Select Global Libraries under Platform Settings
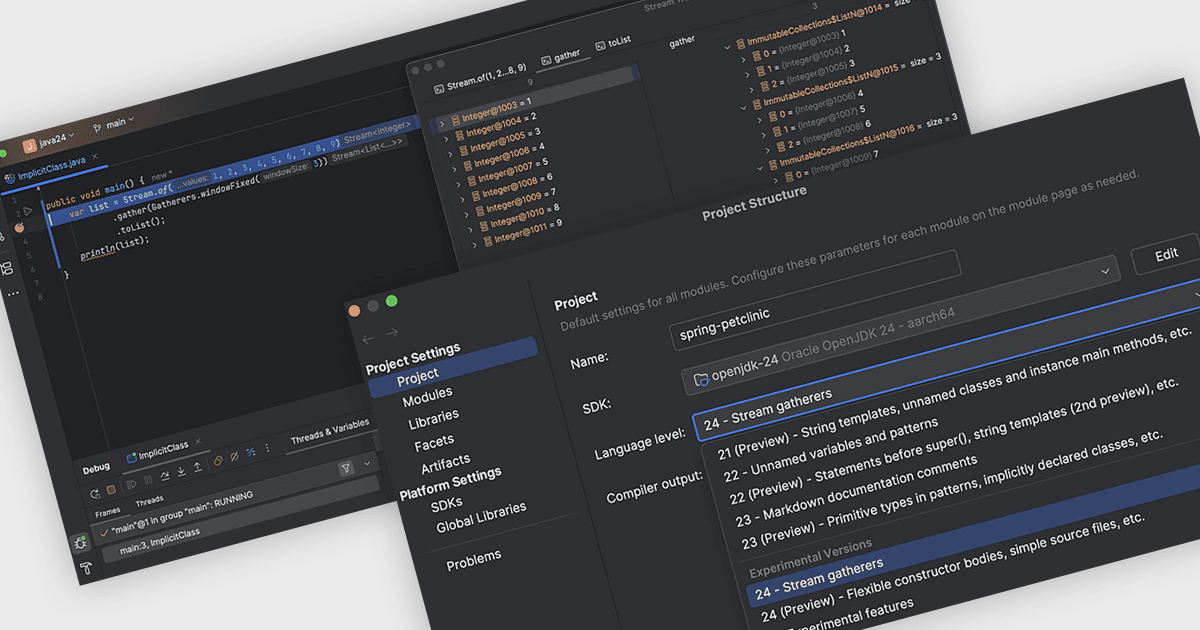Screen dimensions: 1200x630 tap(481, 517)
